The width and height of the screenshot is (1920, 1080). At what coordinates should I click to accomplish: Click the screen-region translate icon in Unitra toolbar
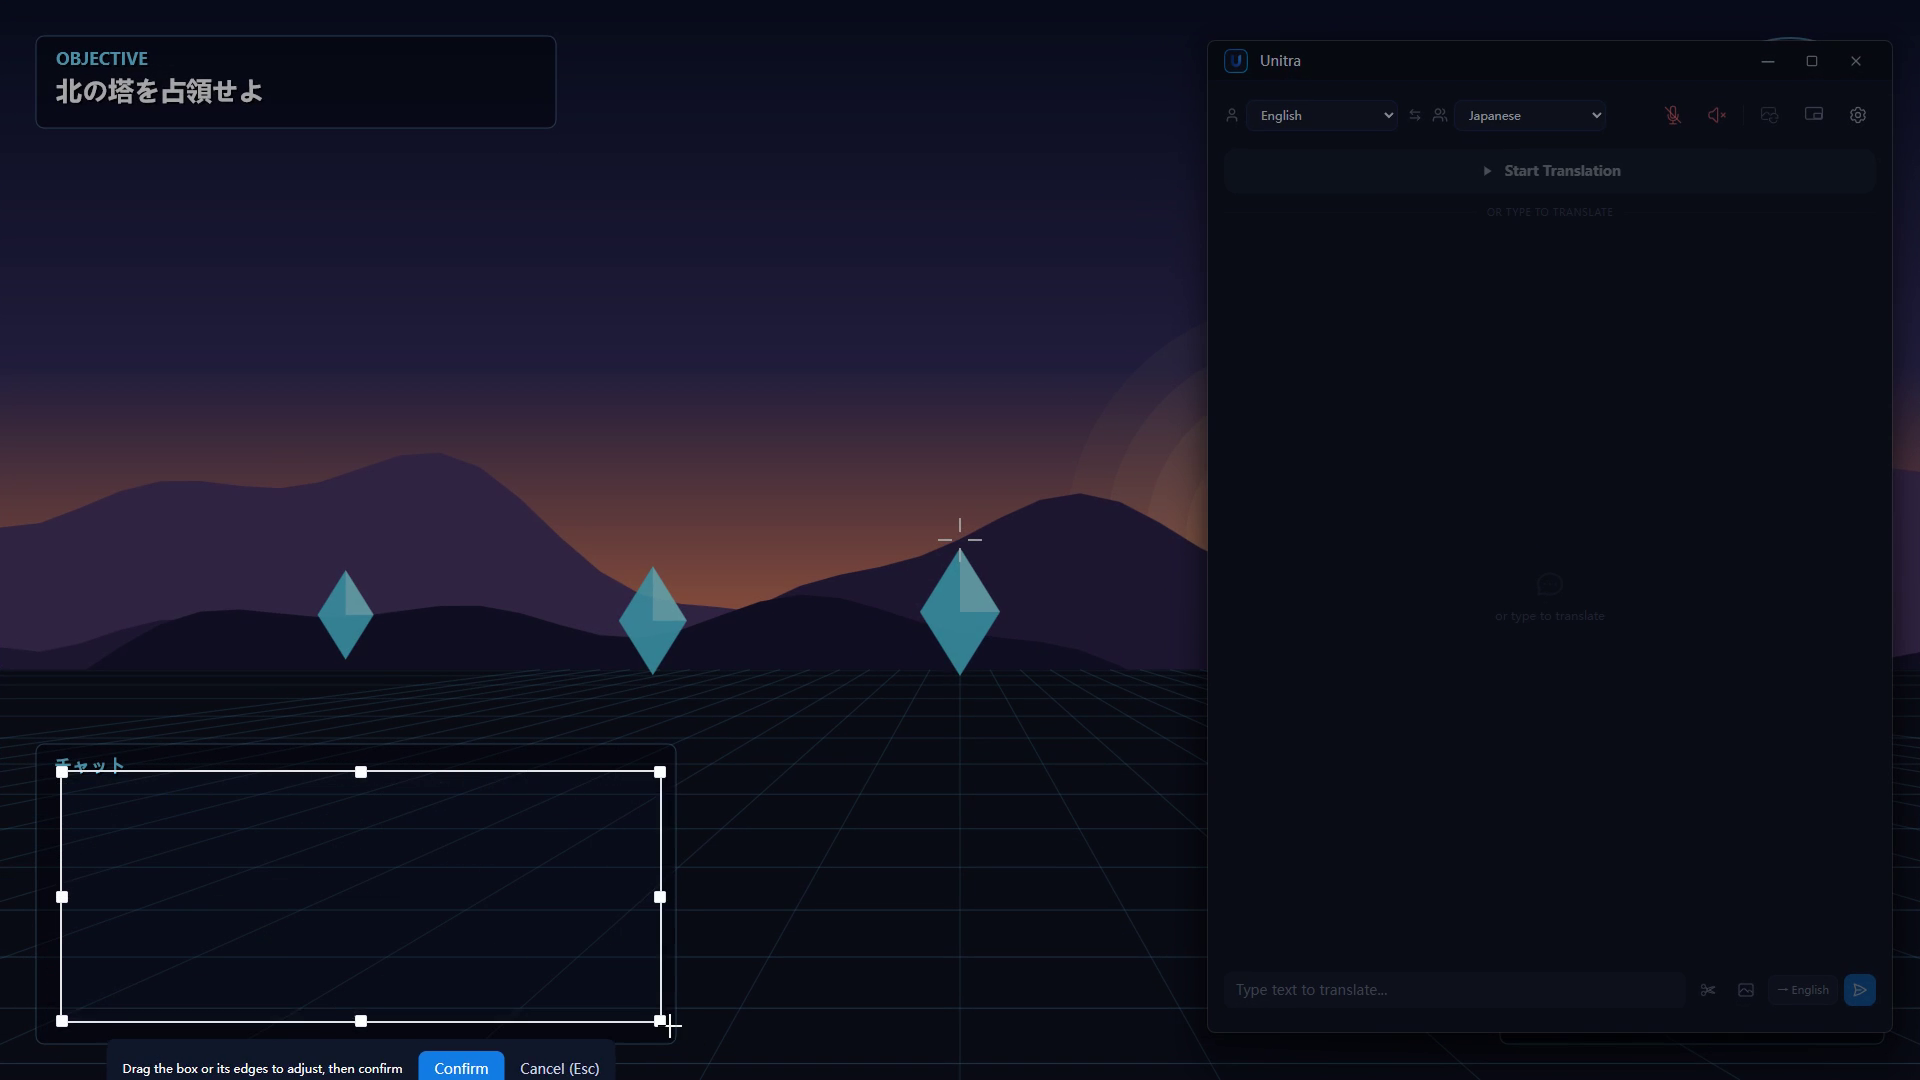[x=1769, y=115]
